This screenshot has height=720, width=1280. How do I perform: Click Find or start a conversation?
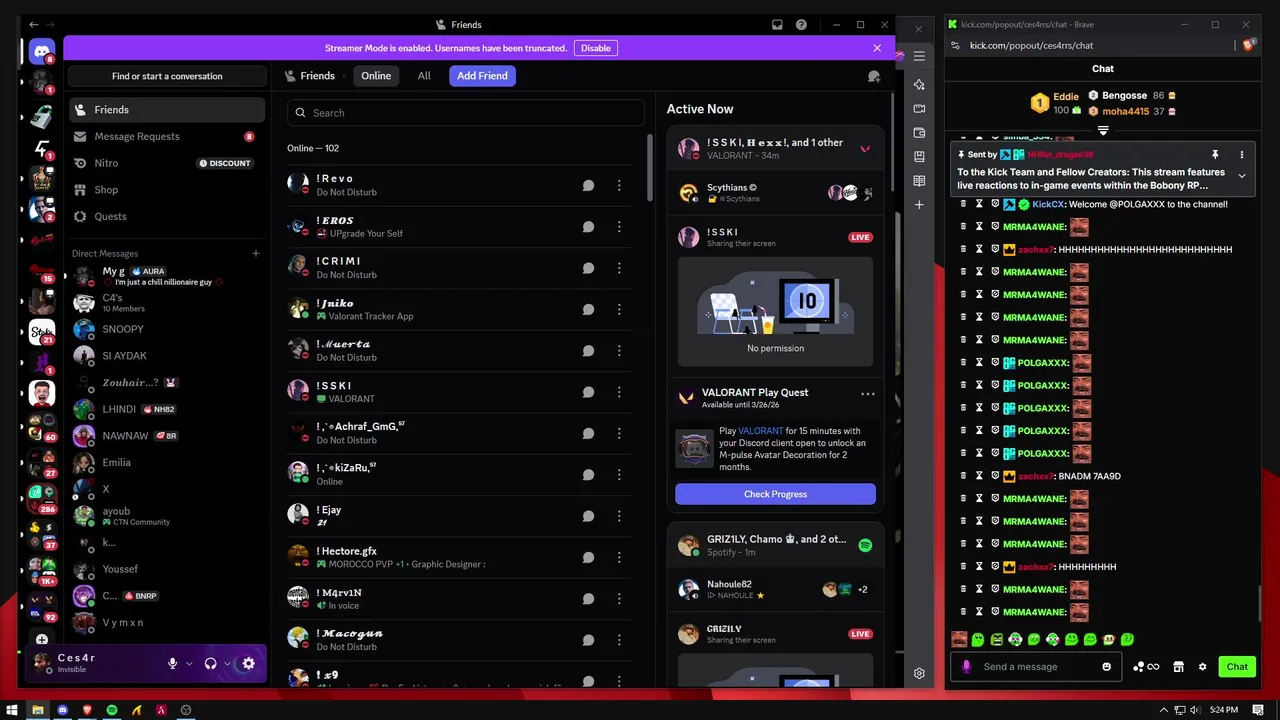pyautogui.click(x=167, y=76)
